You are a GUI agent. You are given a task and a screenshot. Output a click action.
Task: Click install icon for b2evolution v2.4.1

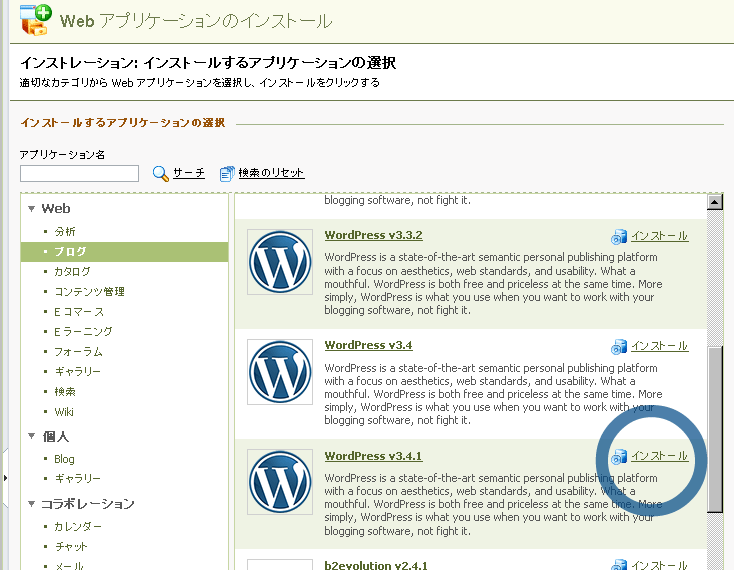click(x=619, y=565)
